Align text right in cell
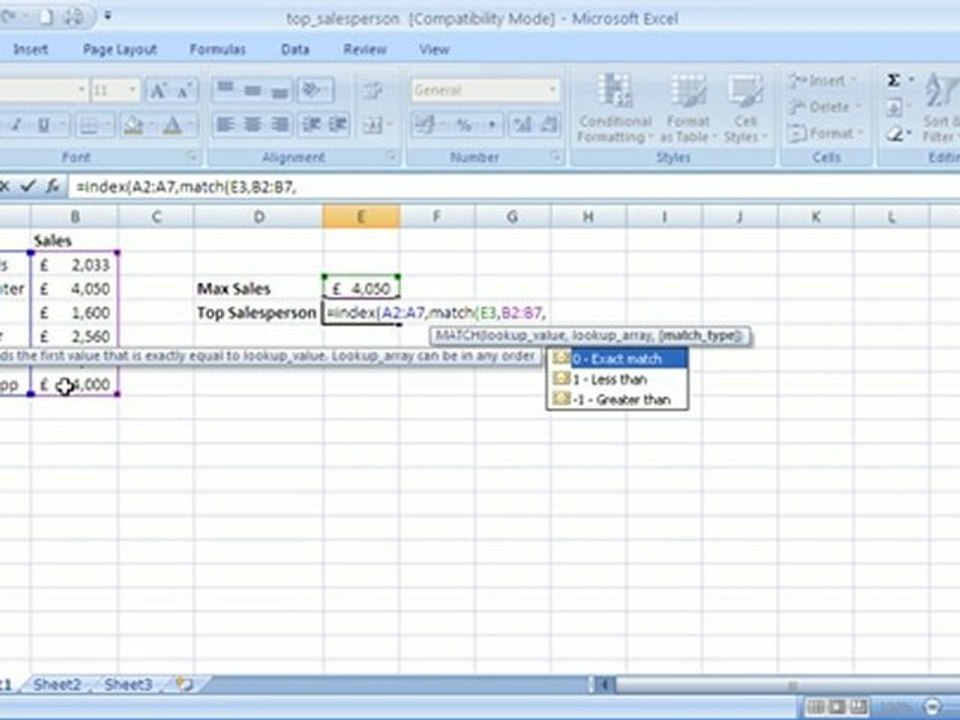Screen dimensions: 960x720 pos(279,125)
